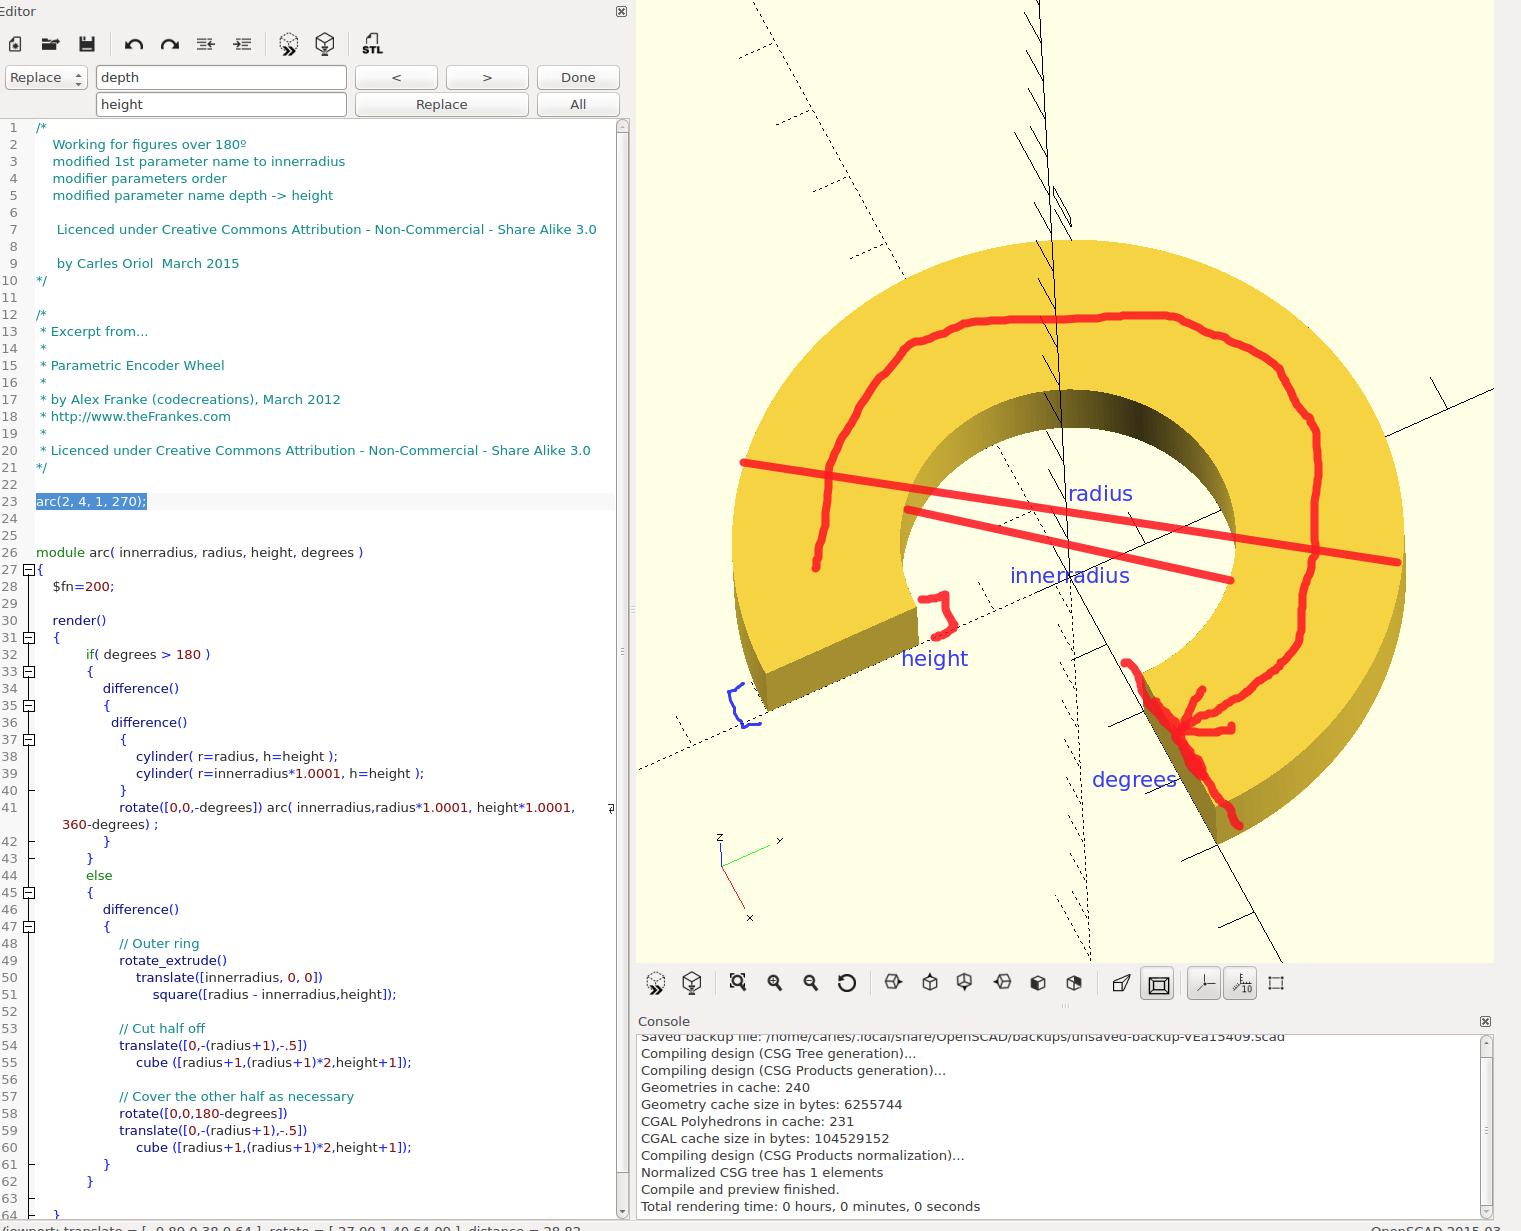This screenshot has height=1231, width=1521.
Task: Export the model as STL
Action: [372, 44]
